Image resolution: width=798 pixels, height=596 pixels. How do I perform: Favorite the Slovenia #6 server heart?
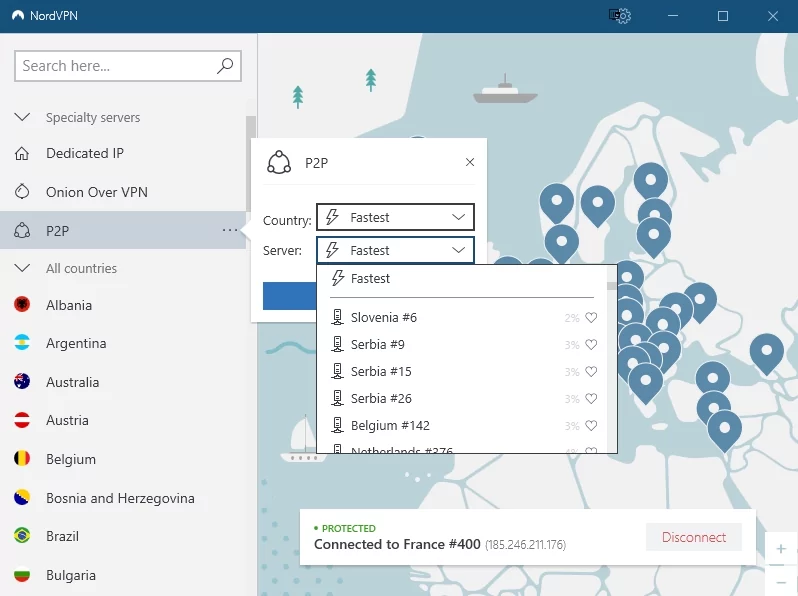[591, 318]
